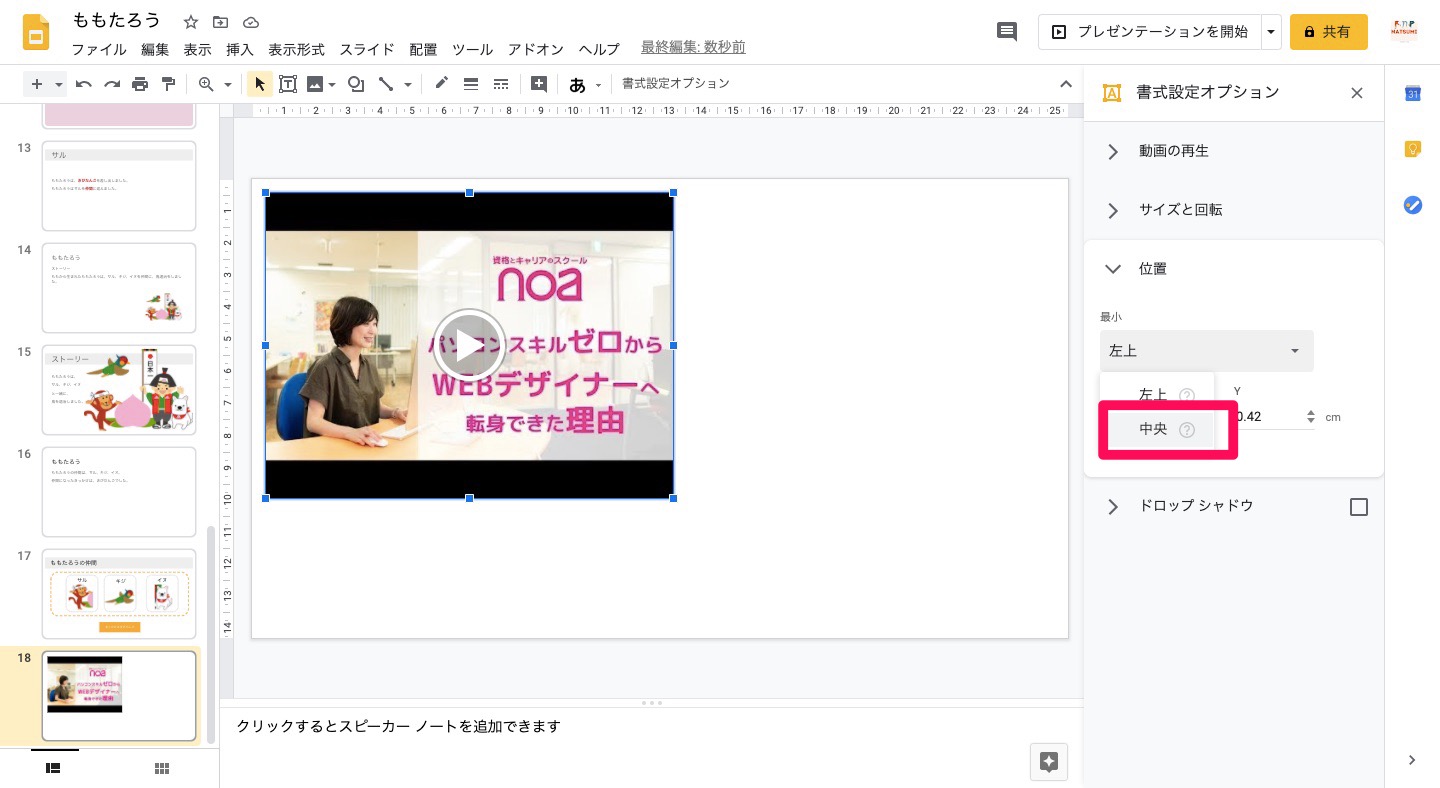Close the 書式設定オプション panel
The height and width of the screenshot is (788, 1440).
click(x=1357, y=93)
